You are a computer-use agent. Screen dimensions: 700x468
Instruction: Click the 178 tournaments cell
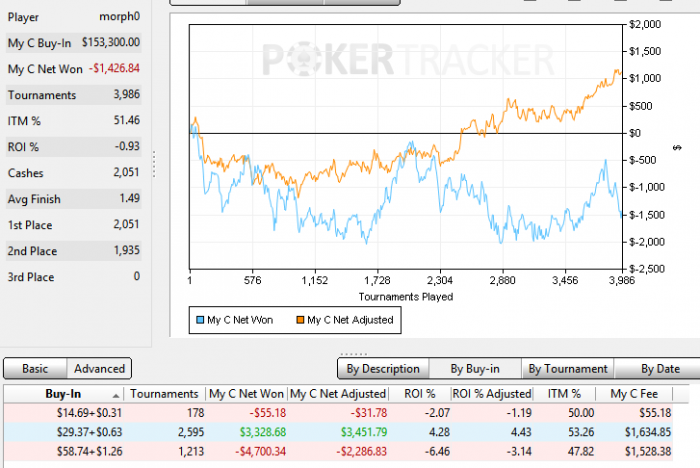coord(196,413)
